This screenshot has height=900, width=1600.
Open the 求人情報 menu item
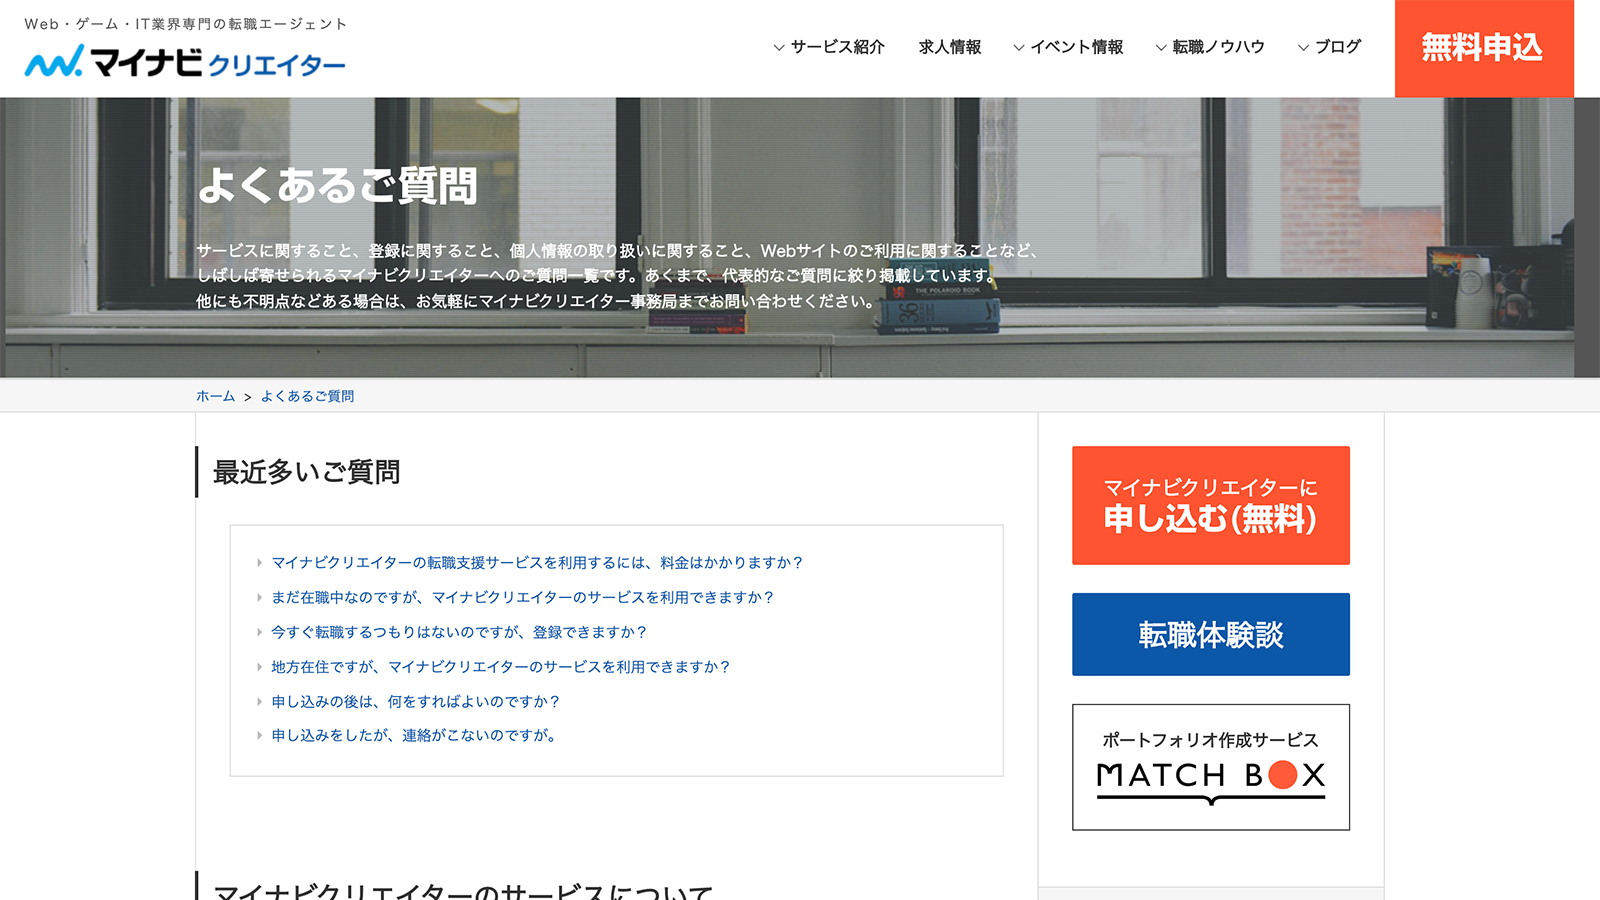[950, 47]
